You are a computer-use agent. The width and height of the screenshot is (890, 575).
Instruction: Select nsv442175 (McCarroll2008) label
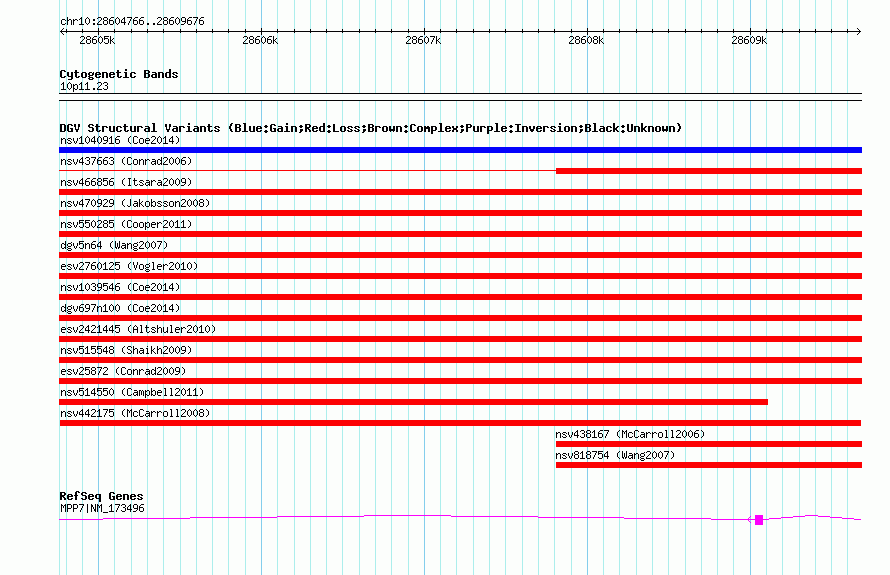point(135,413)
